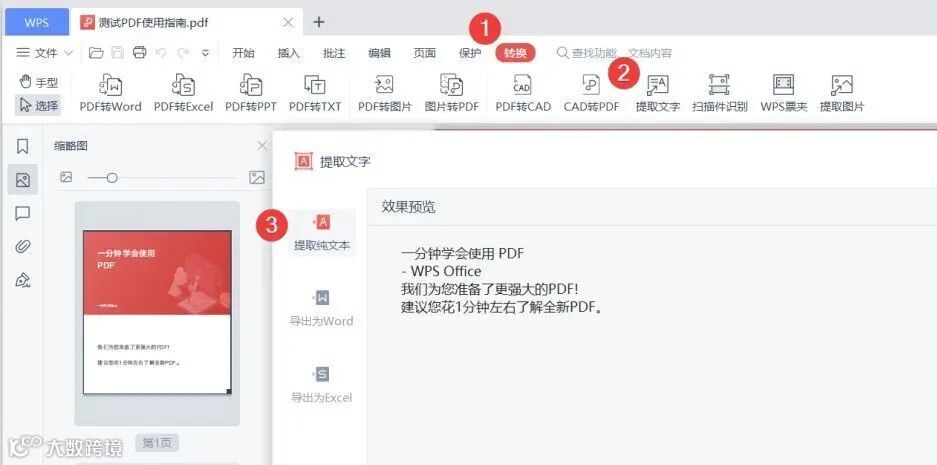
Task: Click the 查找功能 search field
Action: point(614,53)
